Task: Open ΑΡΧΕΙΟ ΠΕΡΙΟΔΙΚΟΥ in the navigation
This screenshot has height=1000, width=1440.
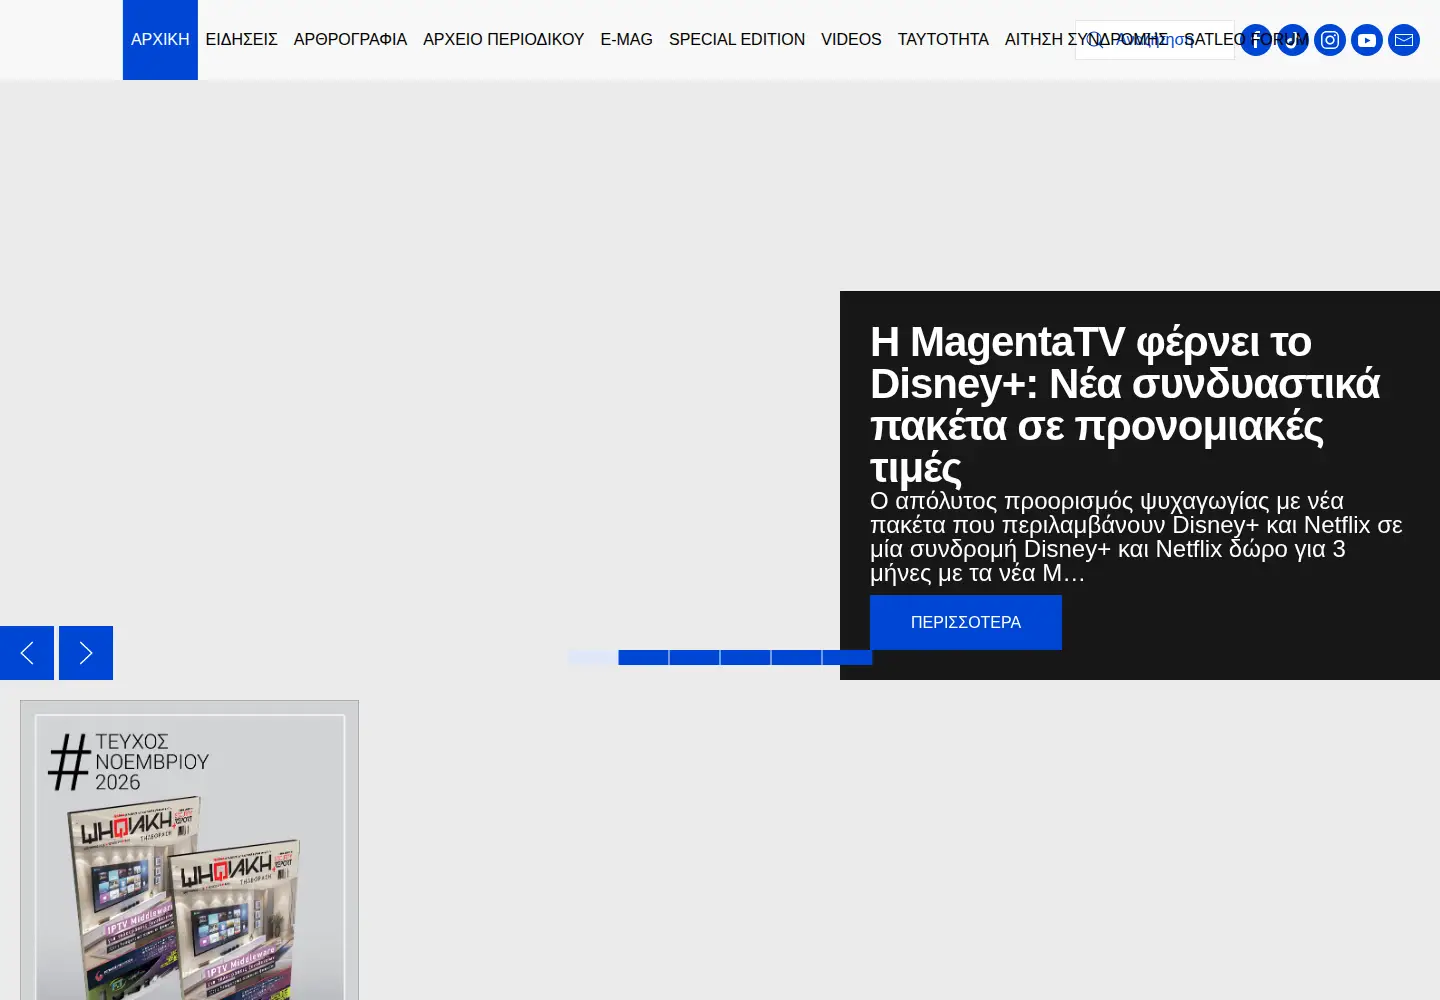Action: coord(504,40)
